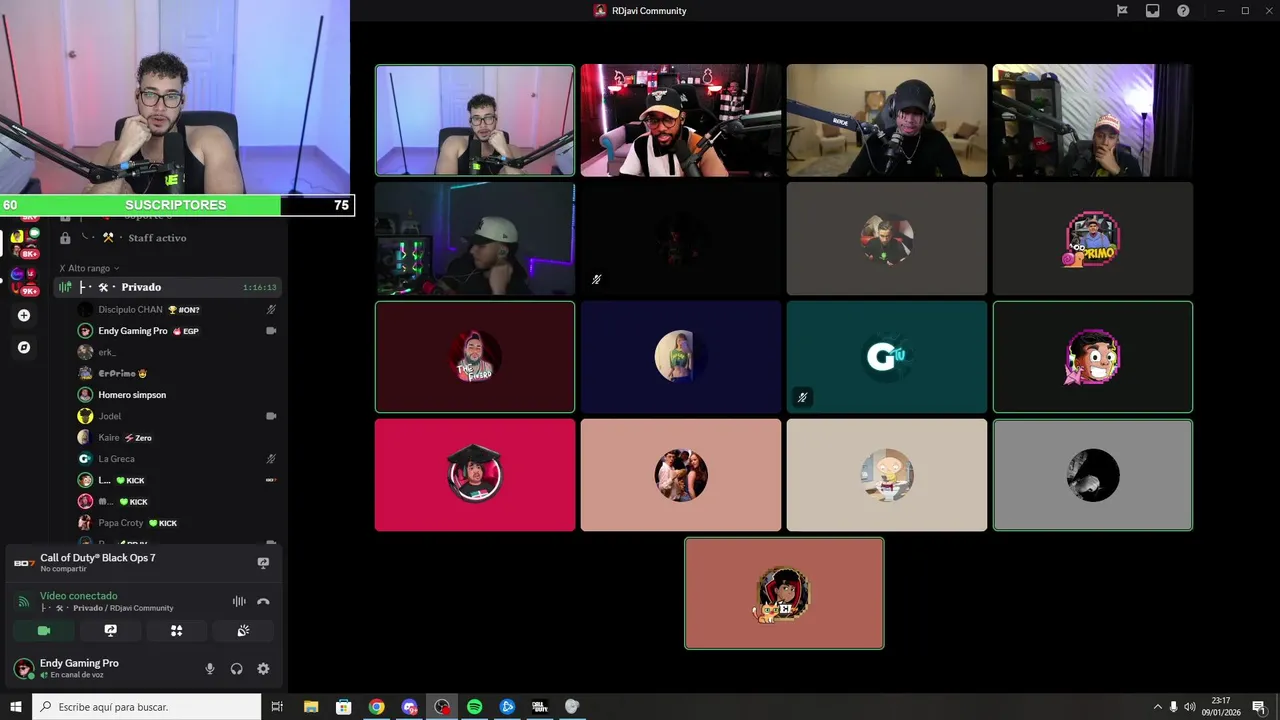Add a server with plus icon
Screen dimensions: 1280x720
click(x=24, y=315)
